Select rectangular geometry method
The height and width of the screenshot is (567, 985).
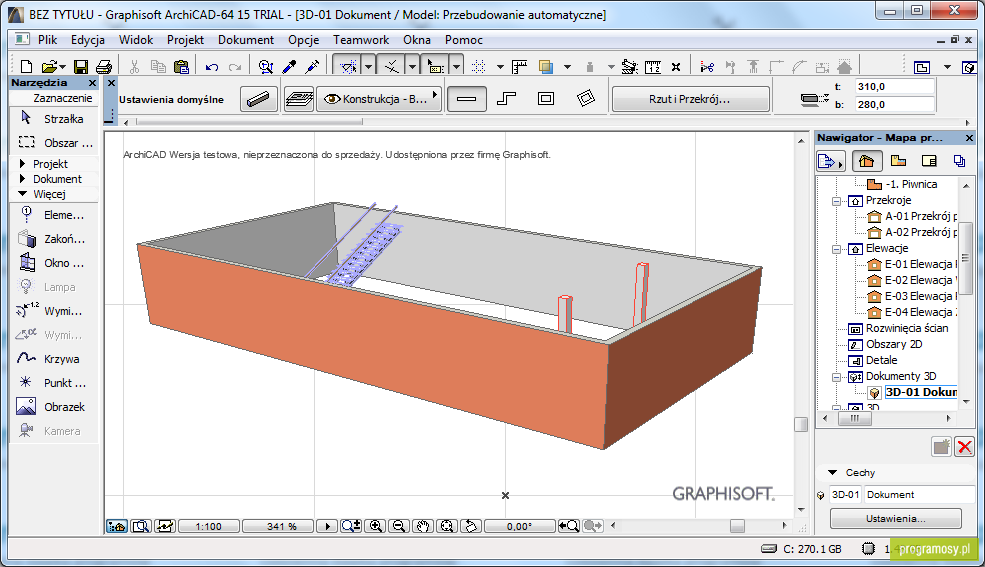point(546,99)
